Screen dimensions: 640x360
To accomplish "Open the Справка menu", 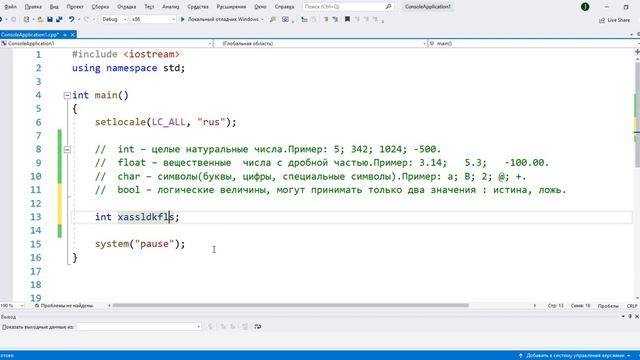I will (284, 7).
